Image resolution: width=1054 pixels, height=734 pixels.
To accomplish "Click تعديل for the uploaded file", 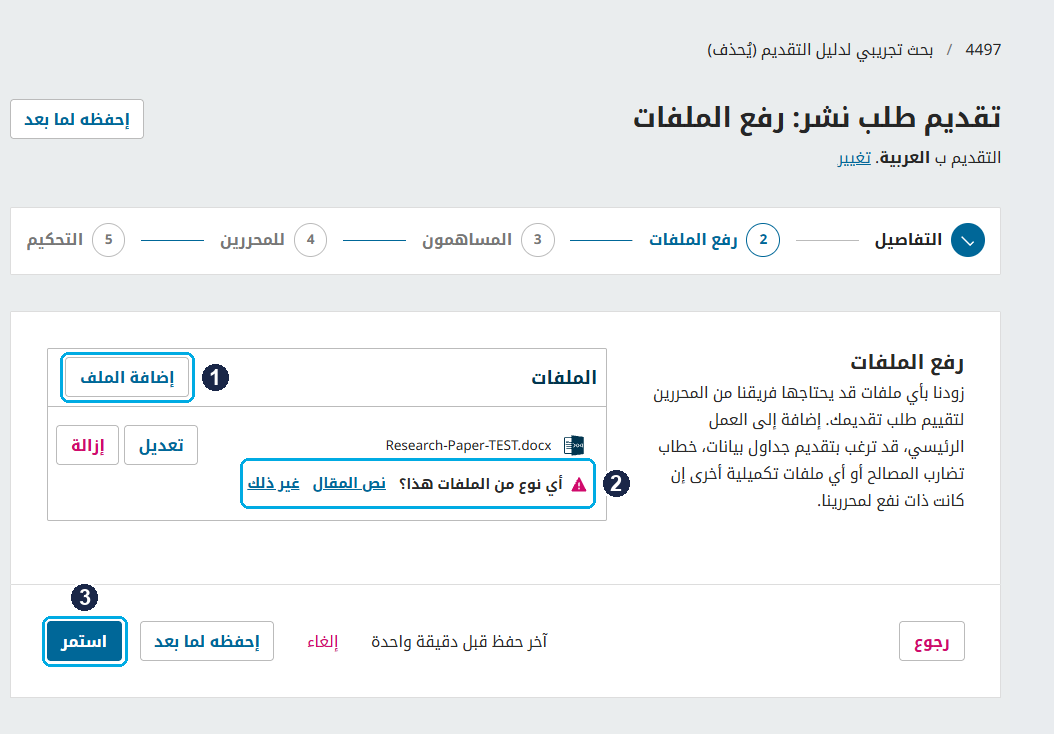I will pyautogui.click(x=161, y=445).
